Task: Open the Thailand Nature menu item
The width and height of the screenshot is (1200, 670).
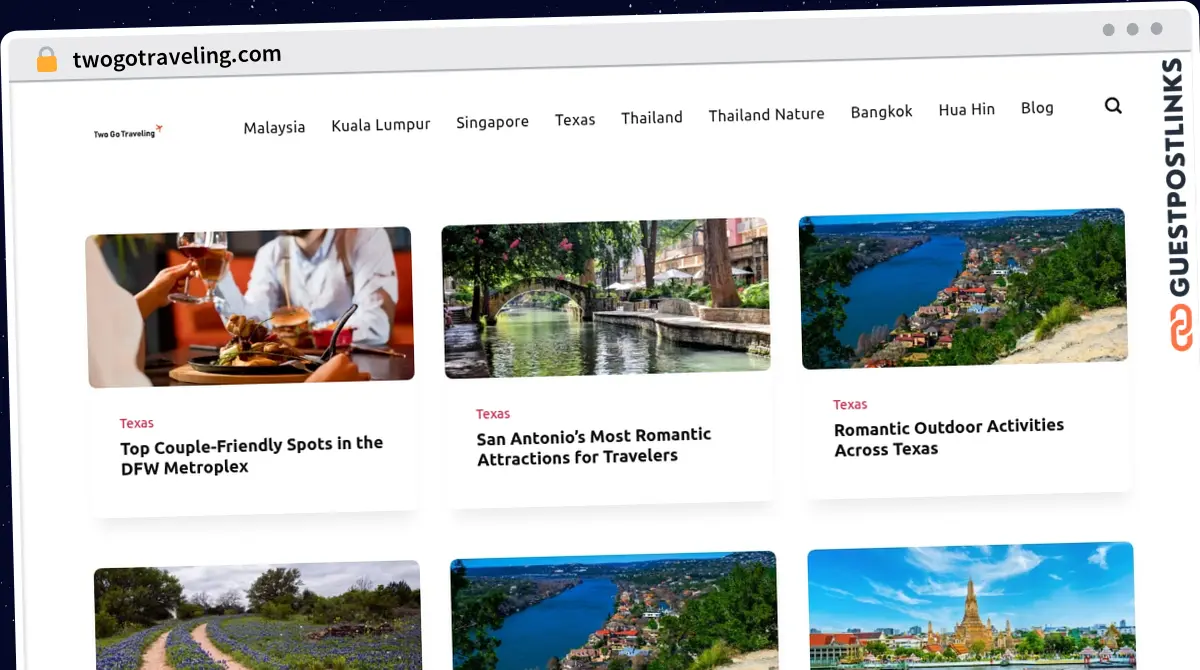Action: tap(767, 115)
